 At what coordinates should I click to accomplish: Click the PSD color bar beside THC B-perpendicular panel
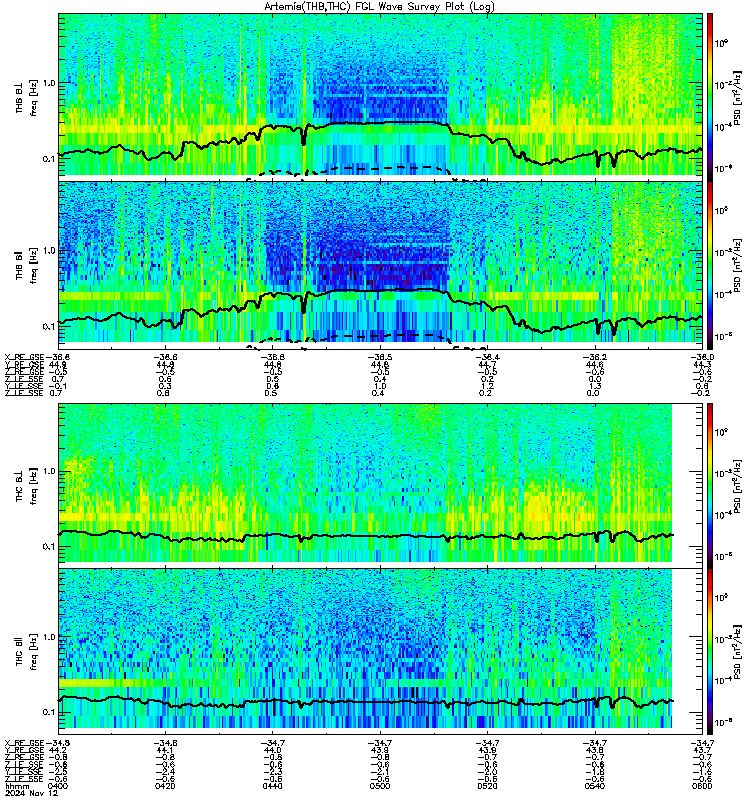[710, 486]
